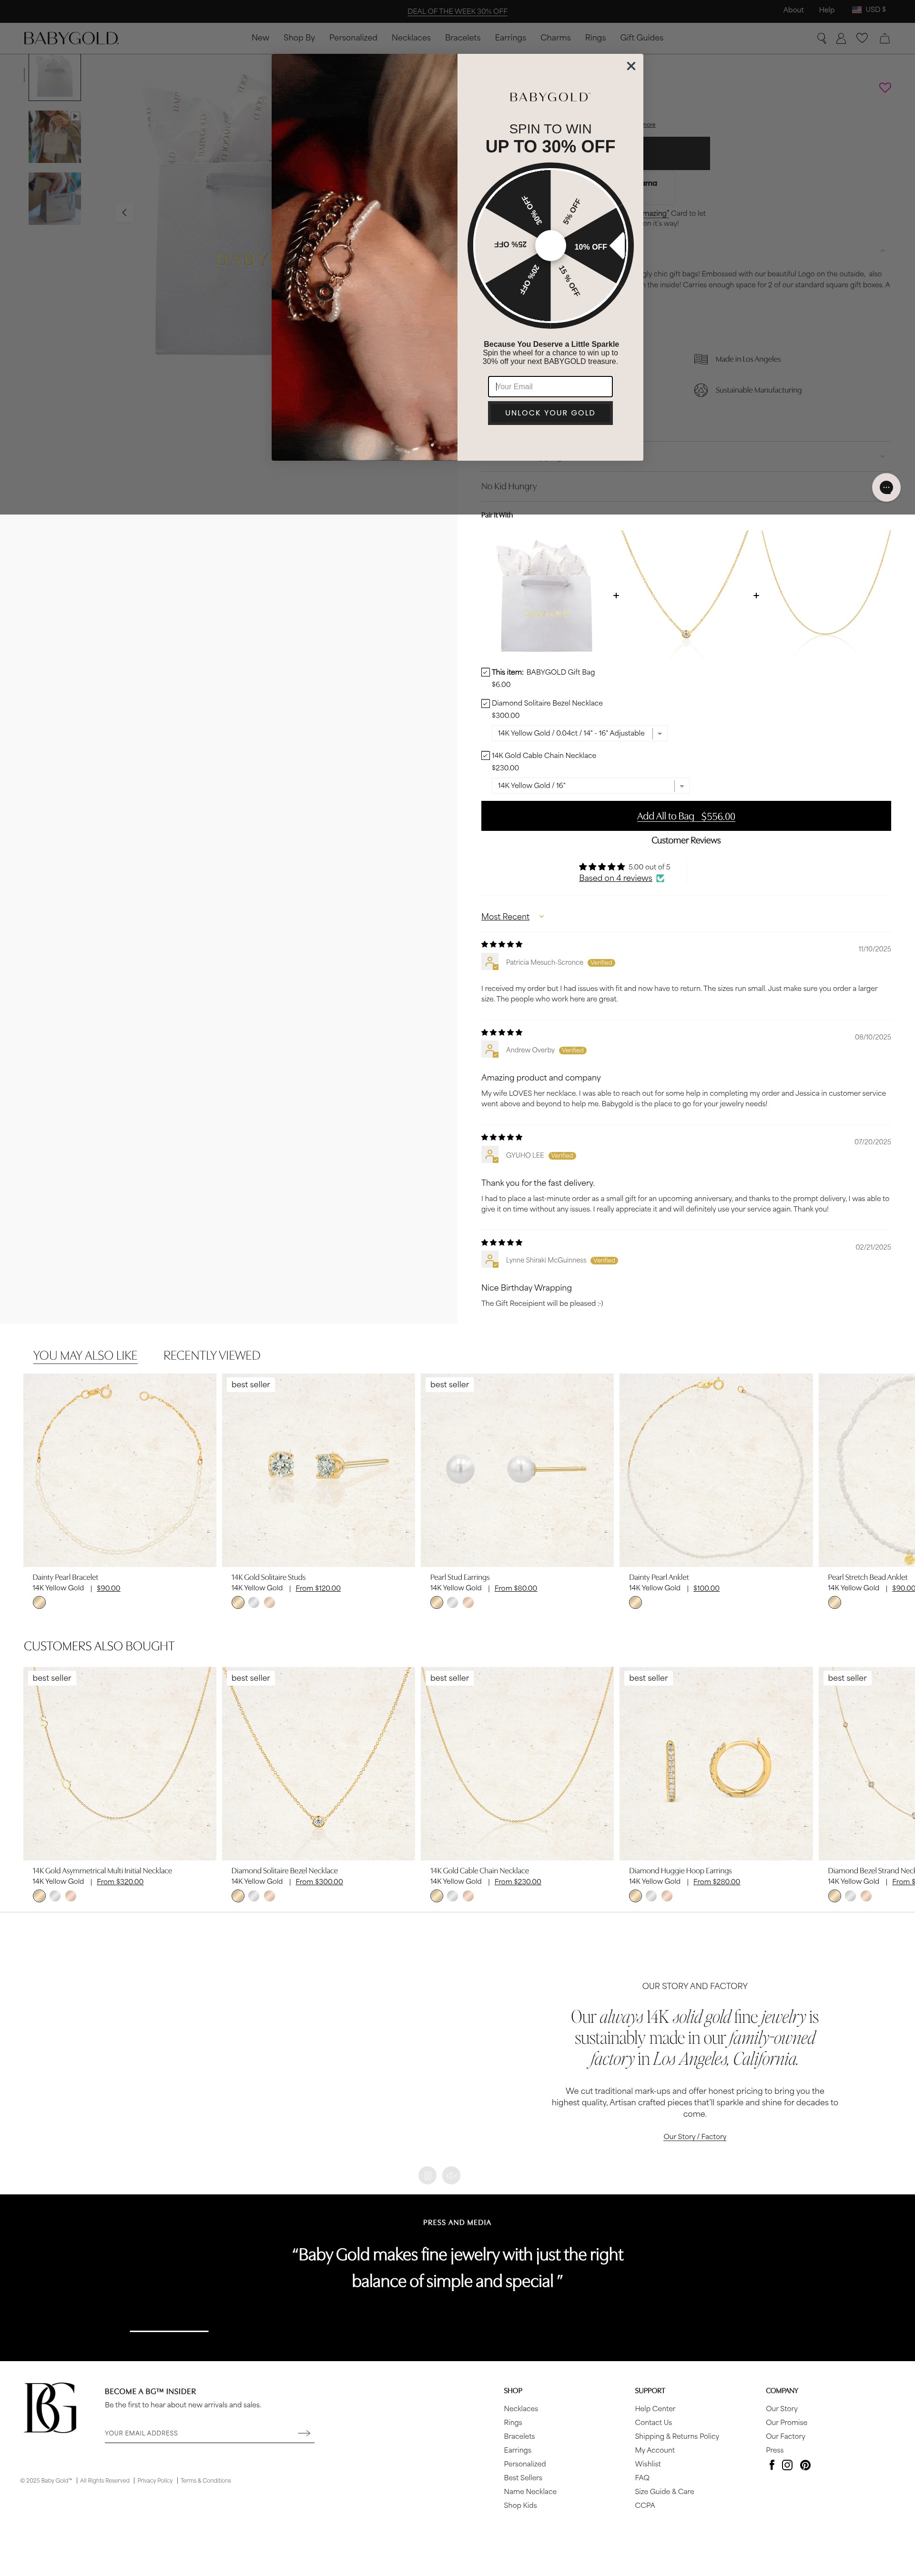This screenshot has width=915, height=2576.
Task: Click the BG footer logo
Action: coord(51,2407)
